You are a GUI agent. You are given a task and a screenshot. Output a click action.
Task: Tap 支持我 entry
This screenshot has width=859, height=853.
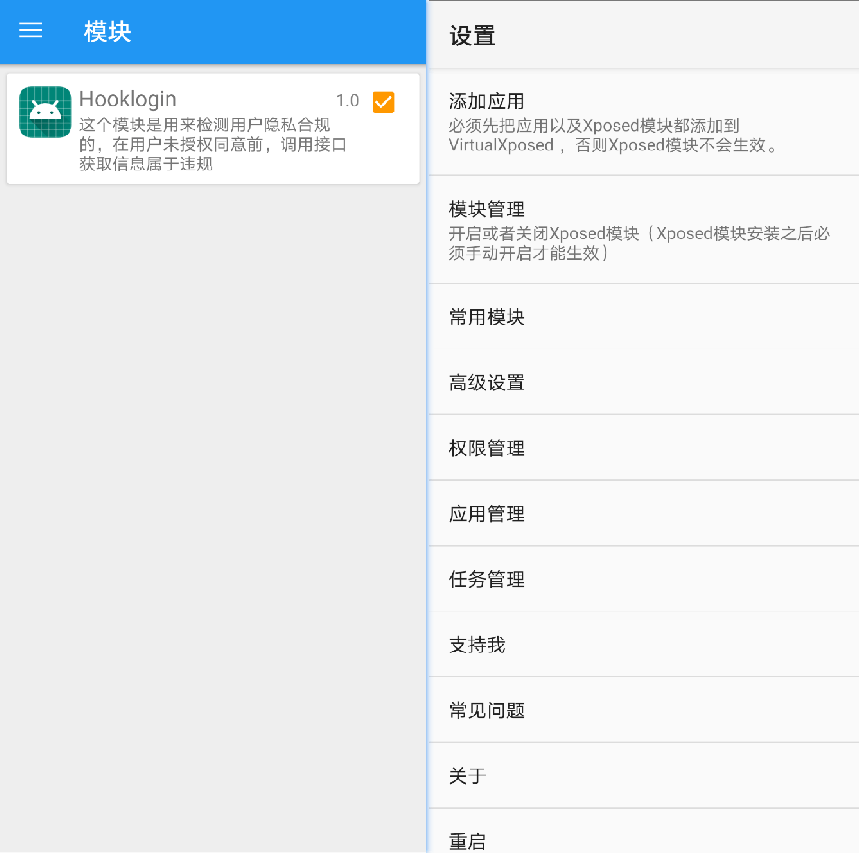pos(644,644)
